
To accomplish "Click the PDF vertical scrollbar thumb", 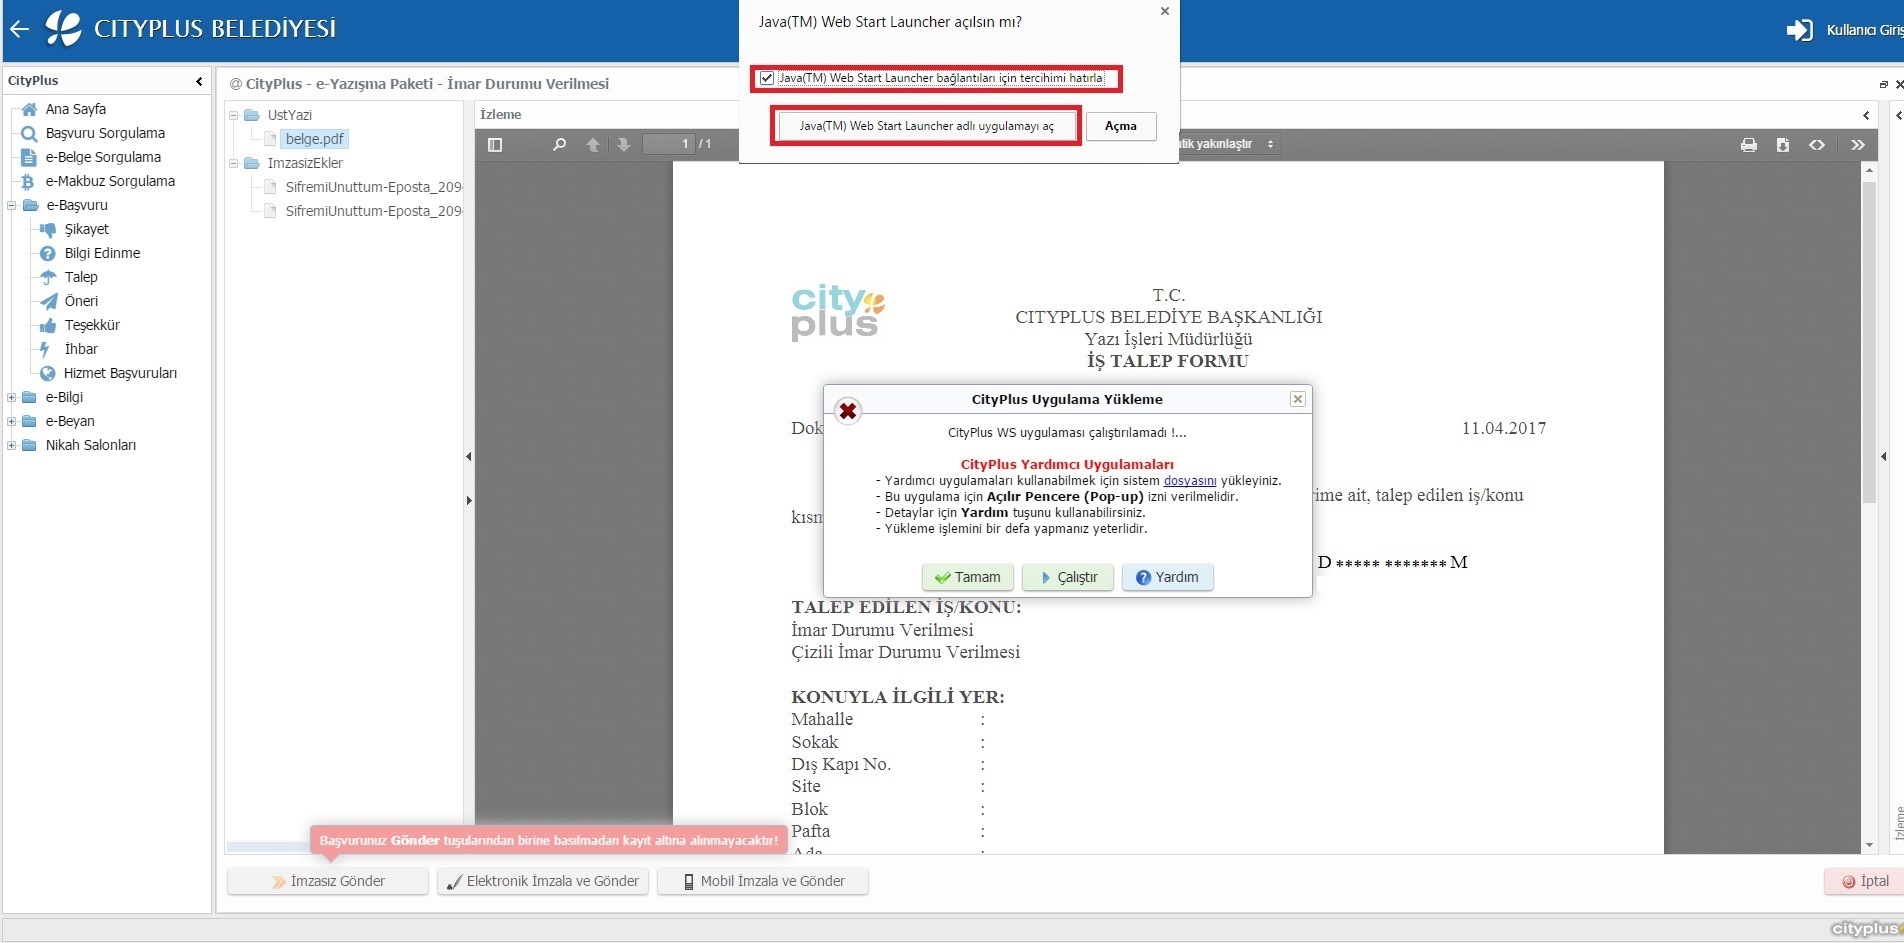I will [1869, 342].
